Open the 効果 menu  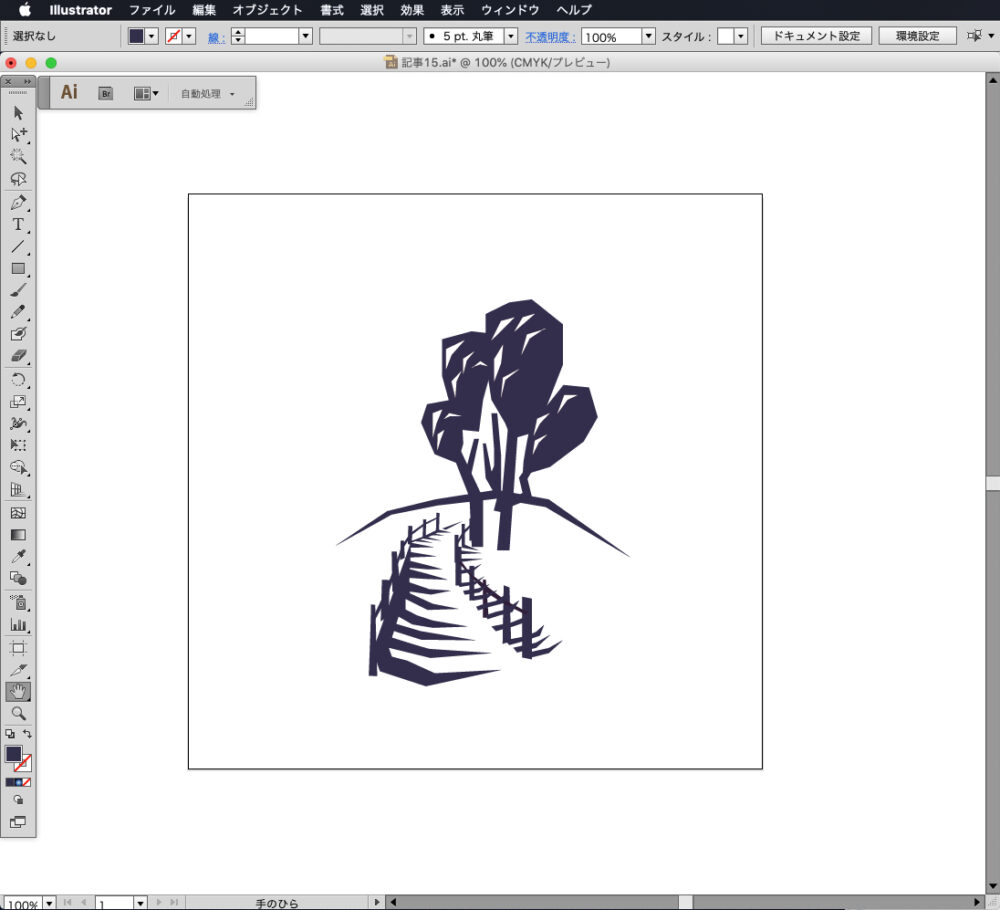412,10
